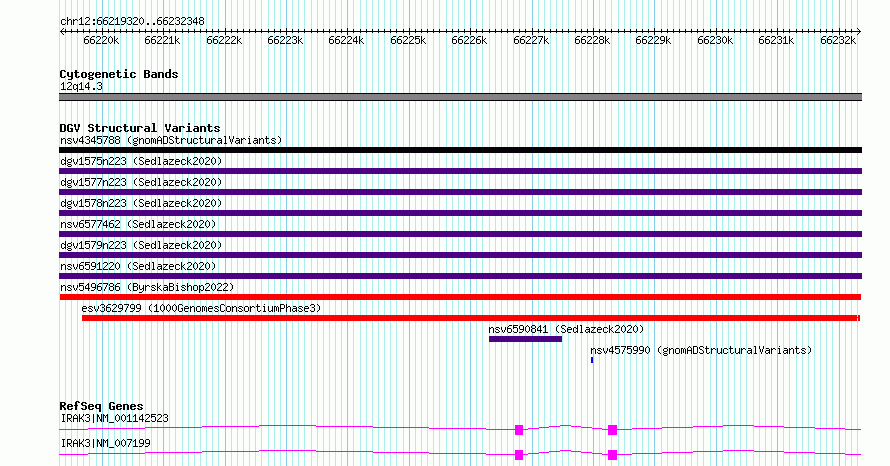Viewport: 890px width, 466px height.
Task: Click the chr12:66219320..66232348 region label
Action: pyautogui.click(x=132, y=22)
